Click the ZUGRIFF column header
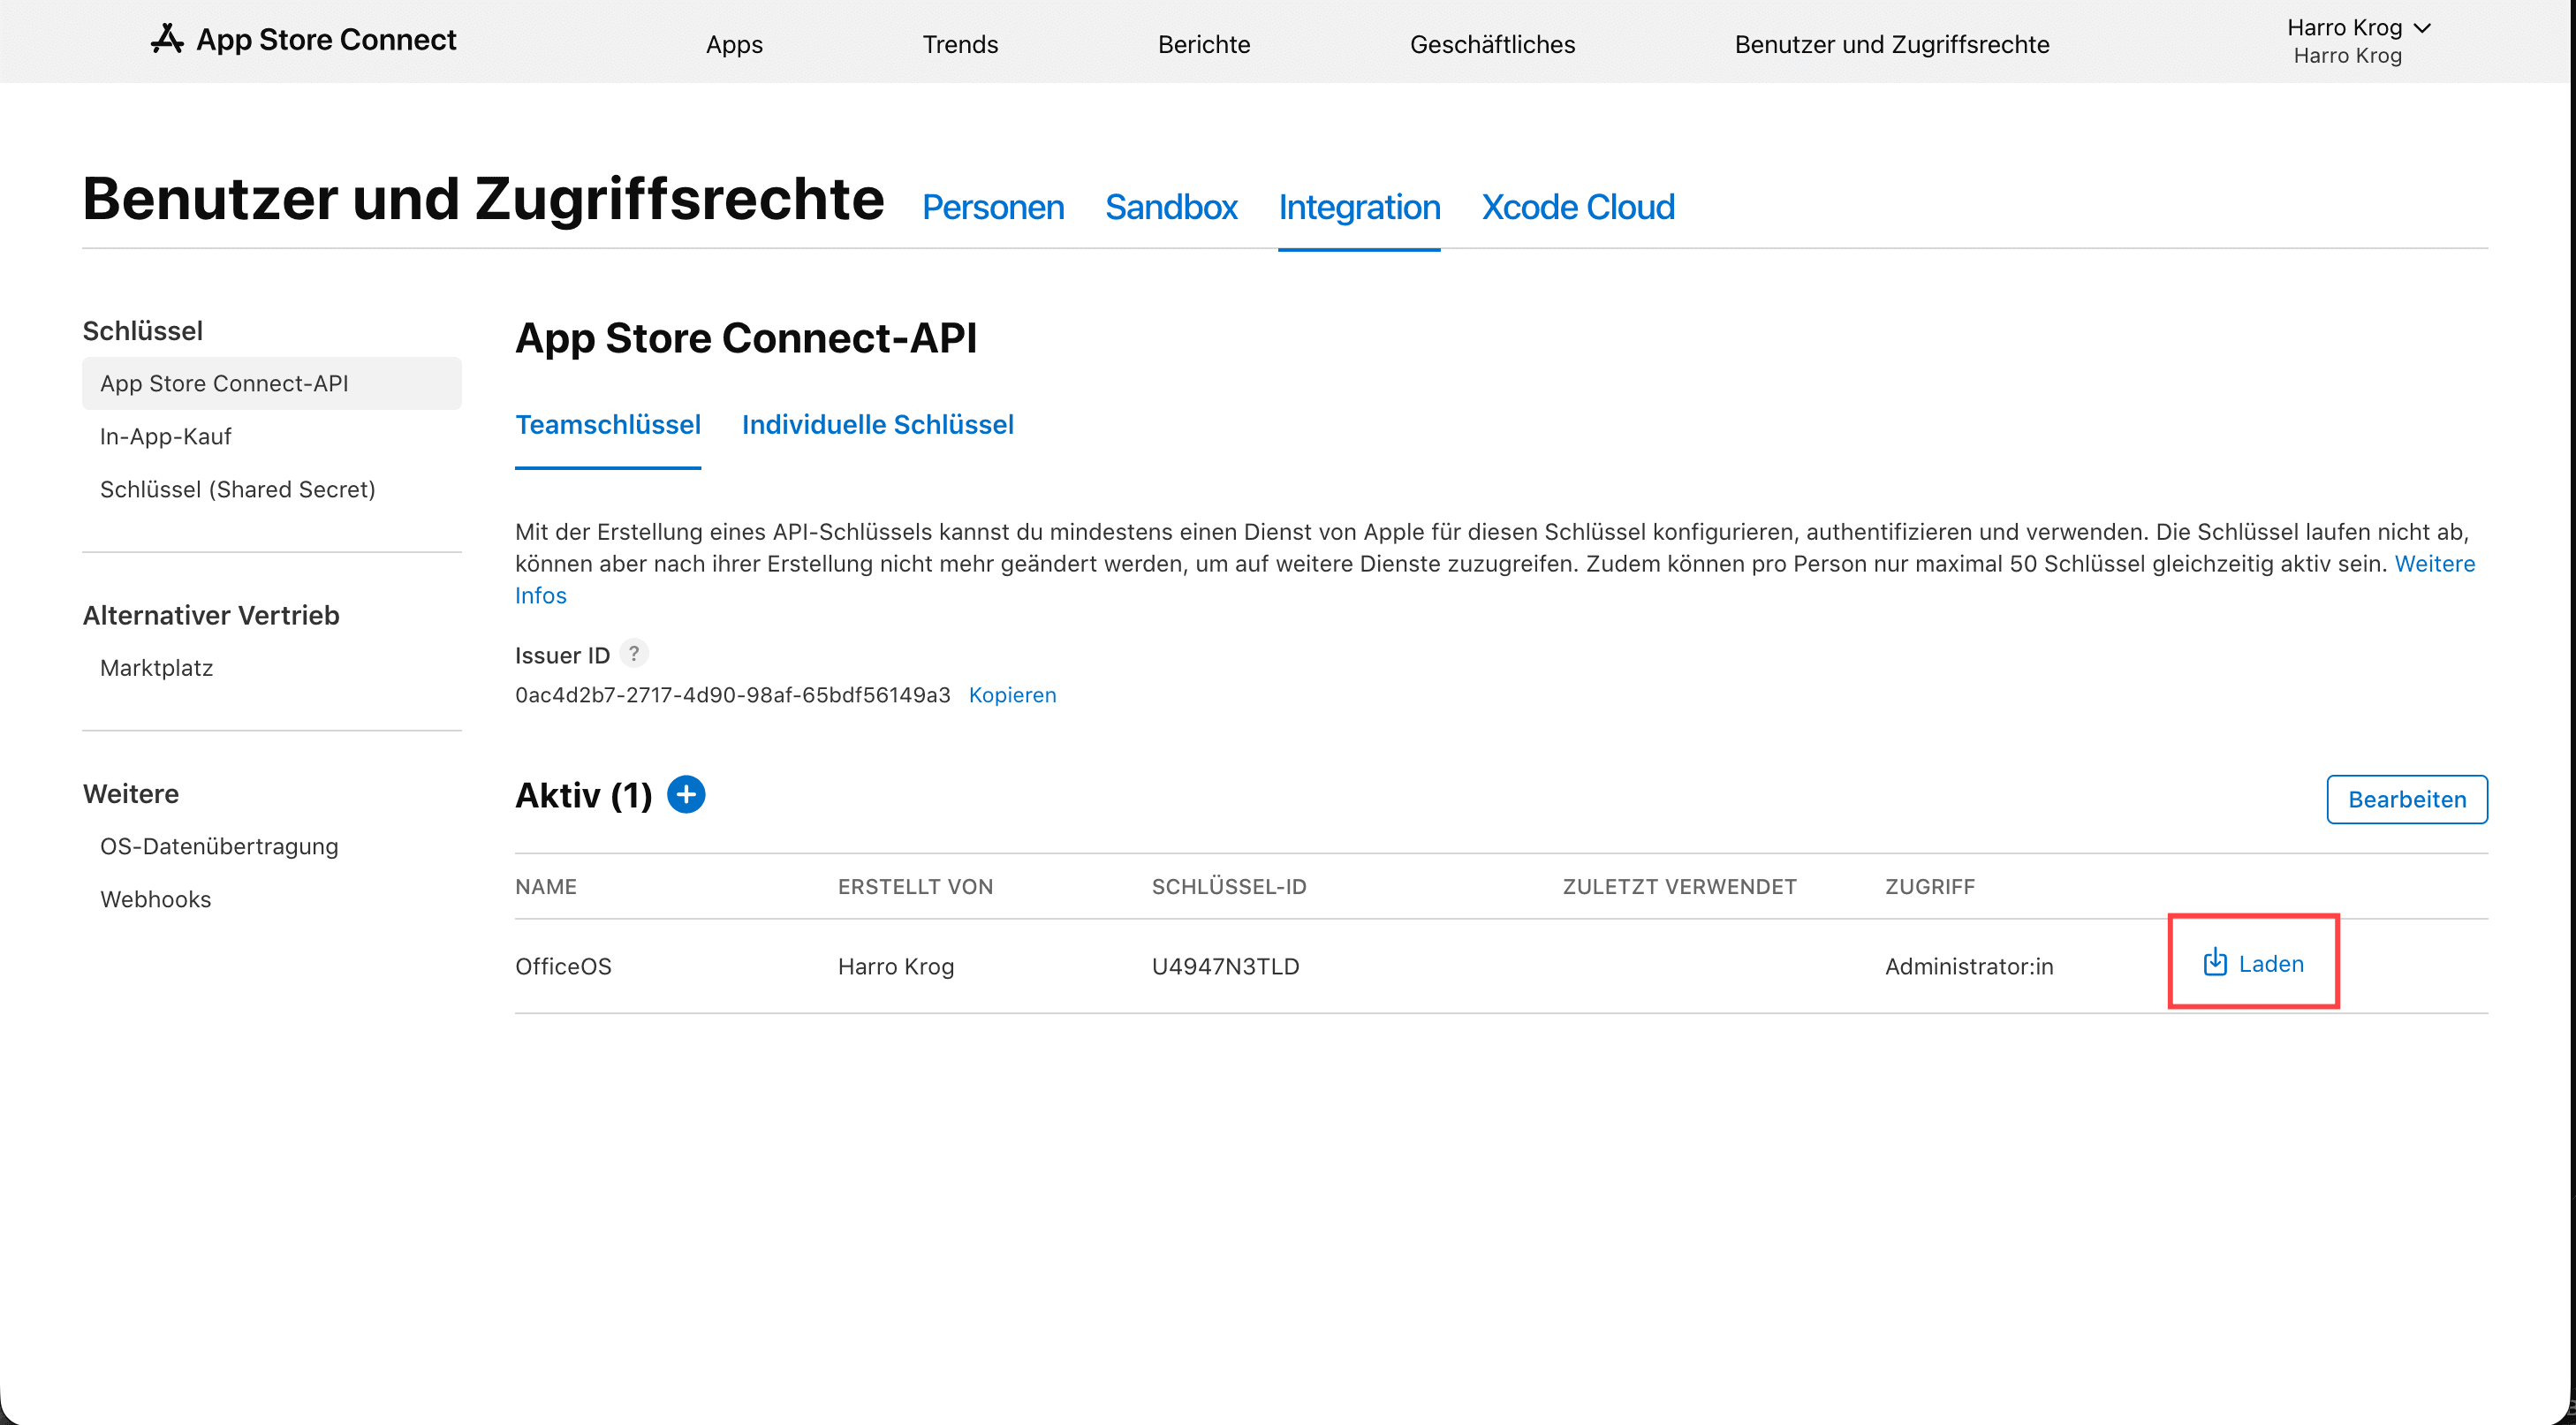The height and width of the screenshot is (1425, 2576). point(1930,886)
